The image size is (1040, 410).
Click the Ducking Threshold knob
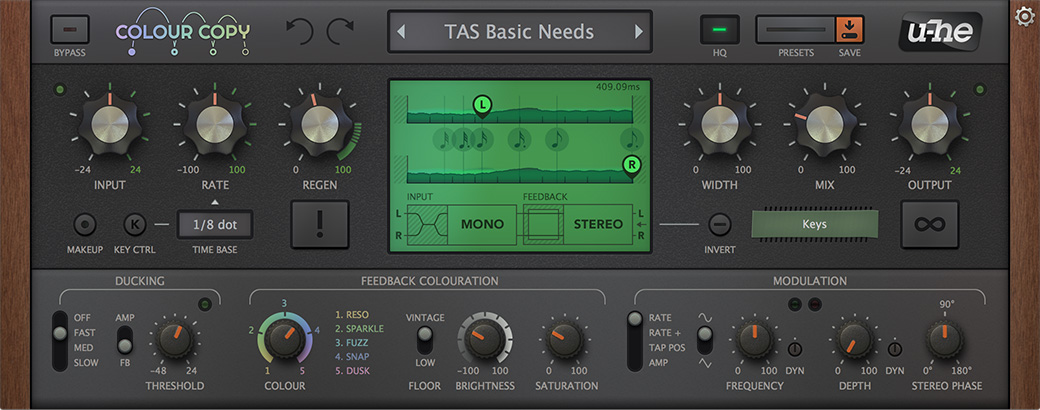tap(175, 340)
